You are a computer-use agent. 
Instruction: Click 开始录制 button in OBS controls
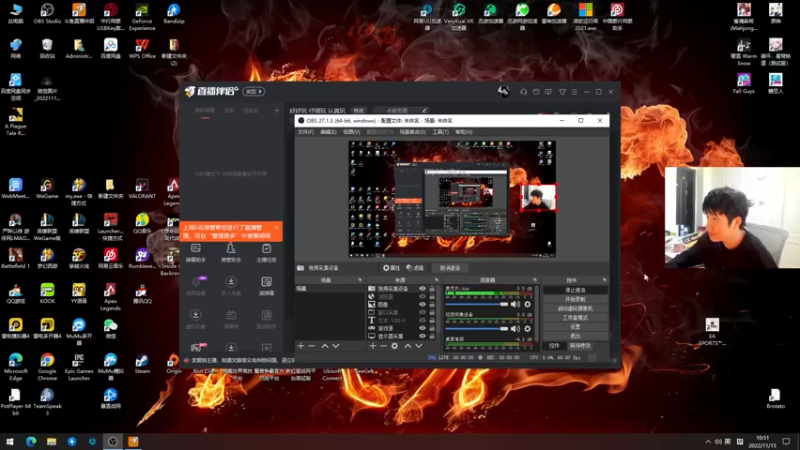(x=576, y=299)
